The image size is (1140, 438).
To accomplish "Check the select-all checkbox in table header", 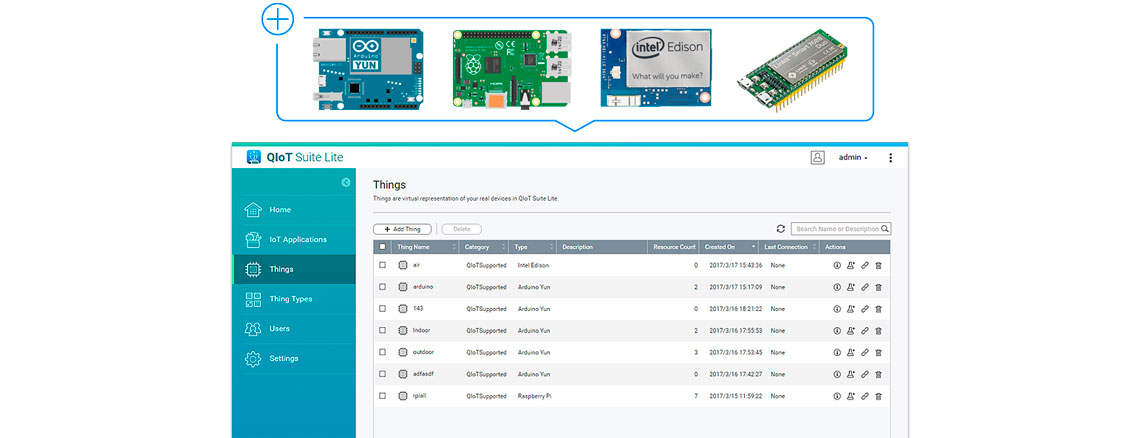I will coord(382,246).
